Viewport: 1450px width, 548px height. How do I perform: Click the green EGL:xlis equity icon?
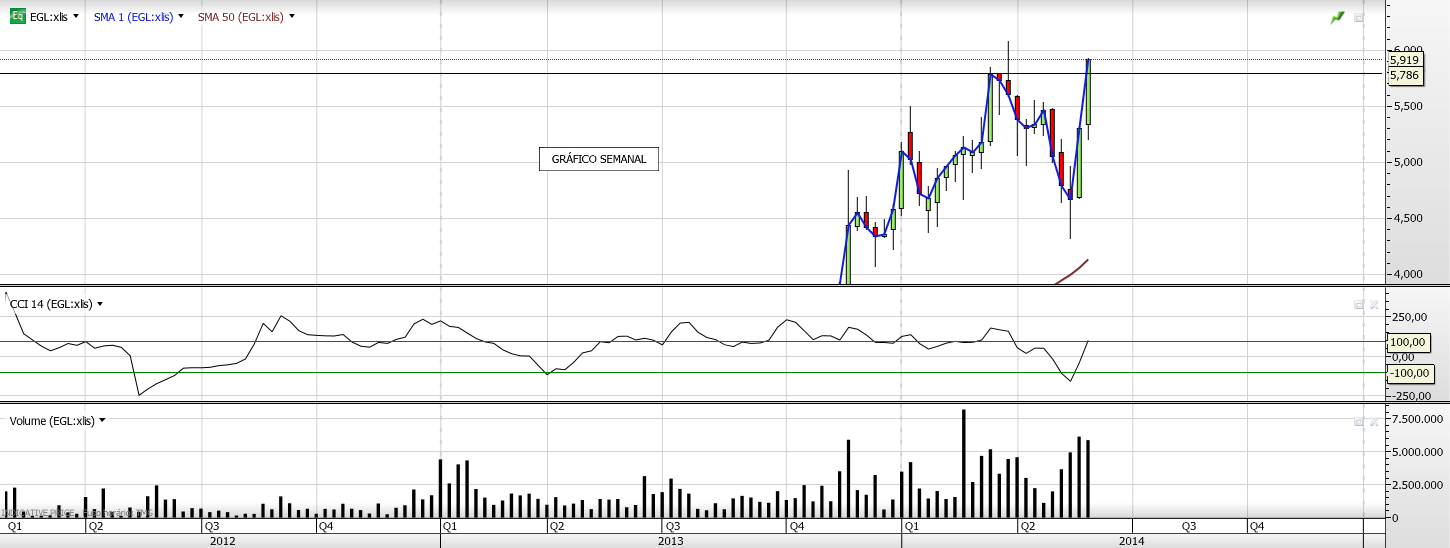coord(18,17)
